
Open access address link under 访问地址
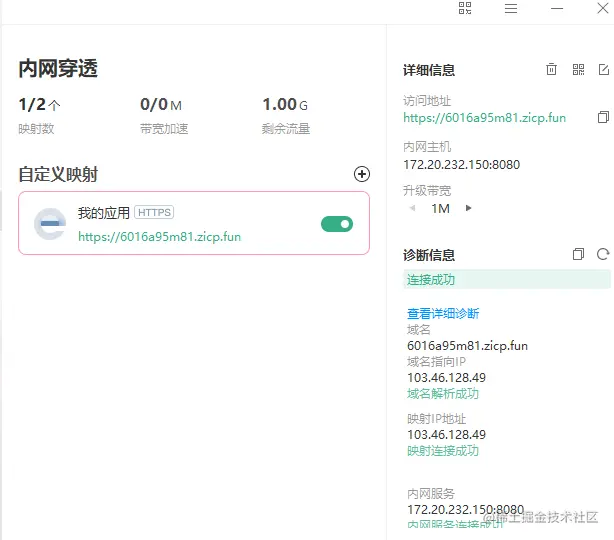click(x=484, y=118)
